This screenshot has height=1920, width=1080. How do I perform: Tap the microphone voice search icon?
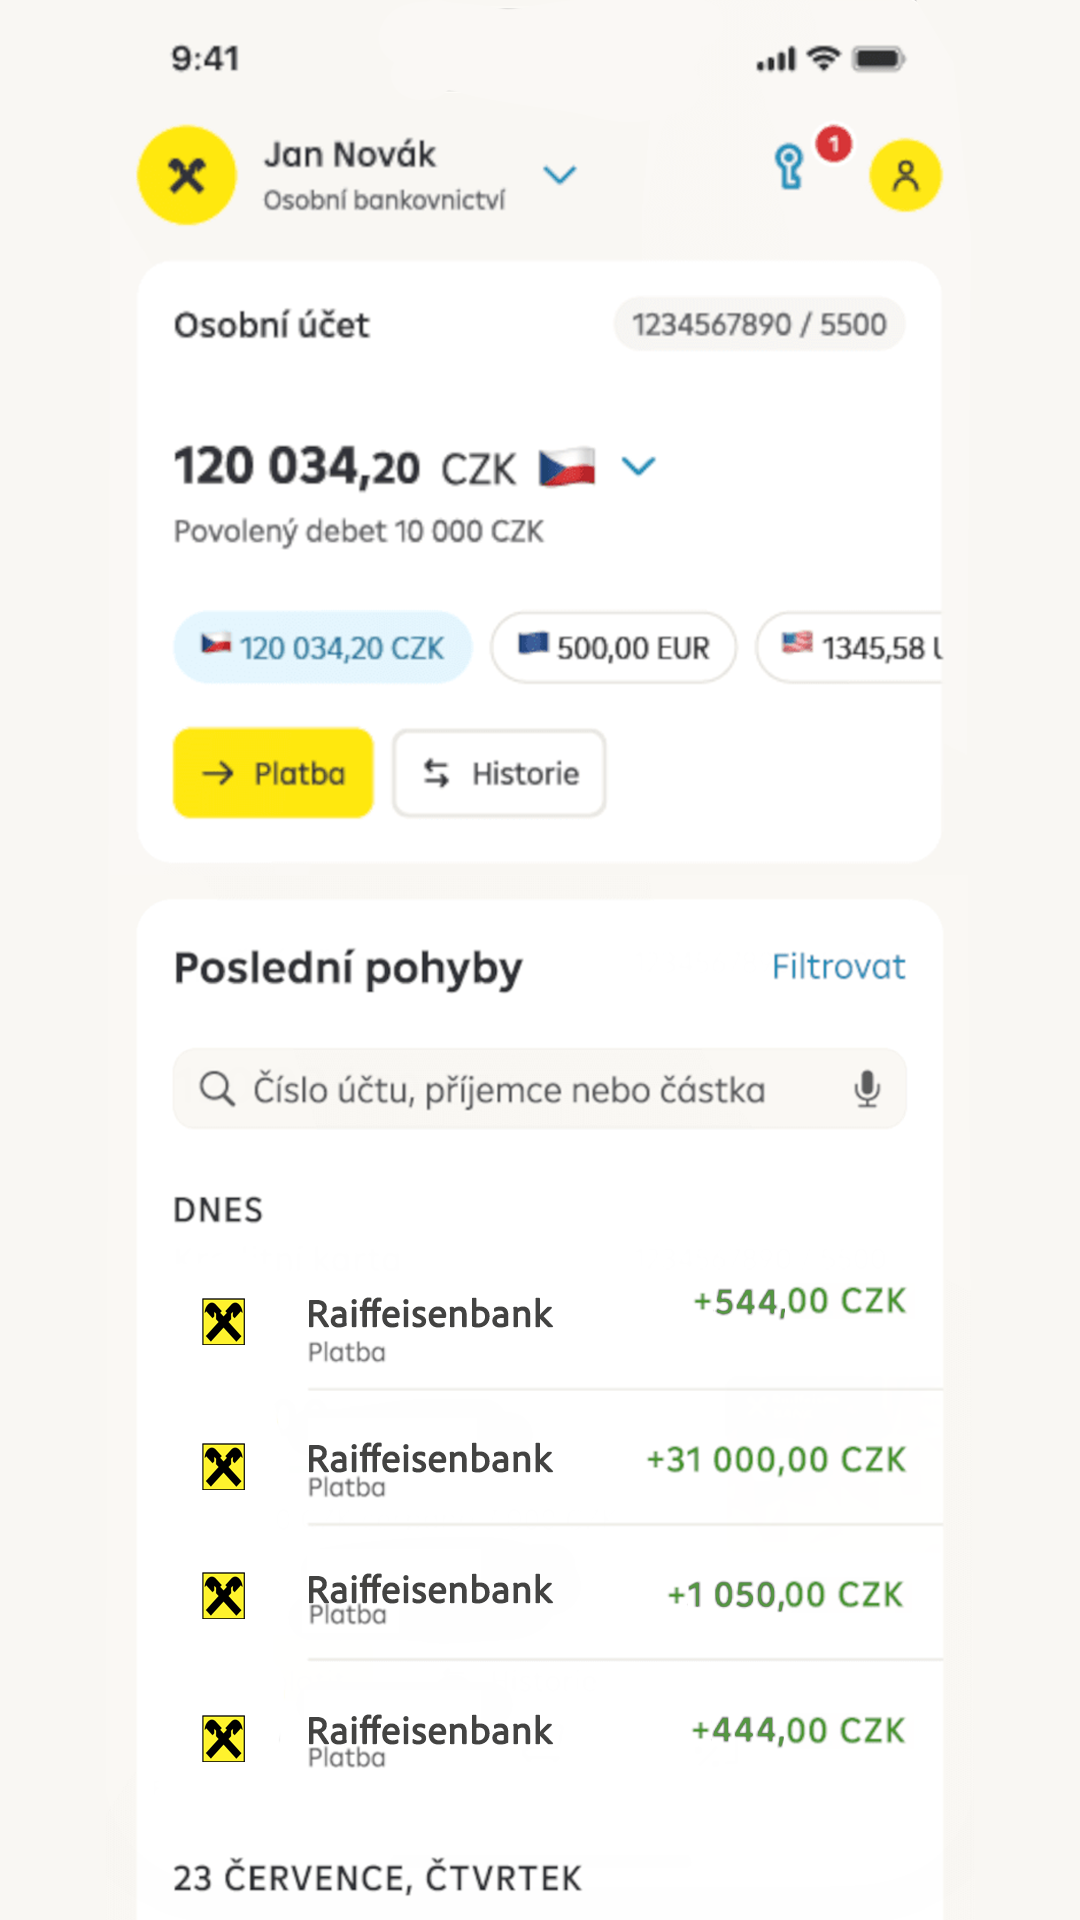(867, 1088)
